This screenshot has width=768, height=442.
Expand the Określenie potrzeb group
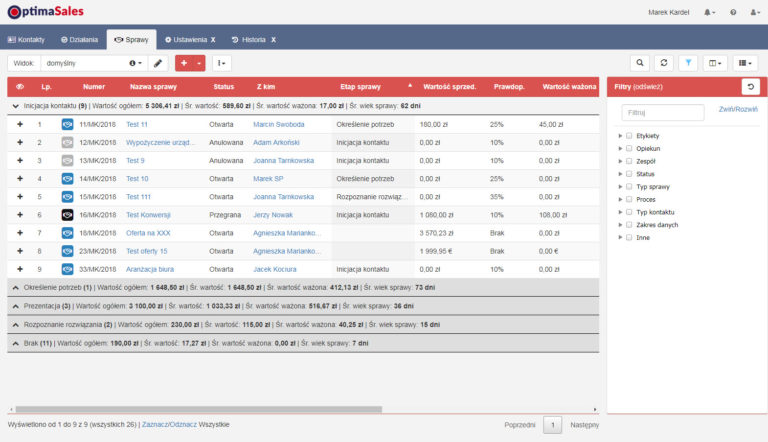16,288
